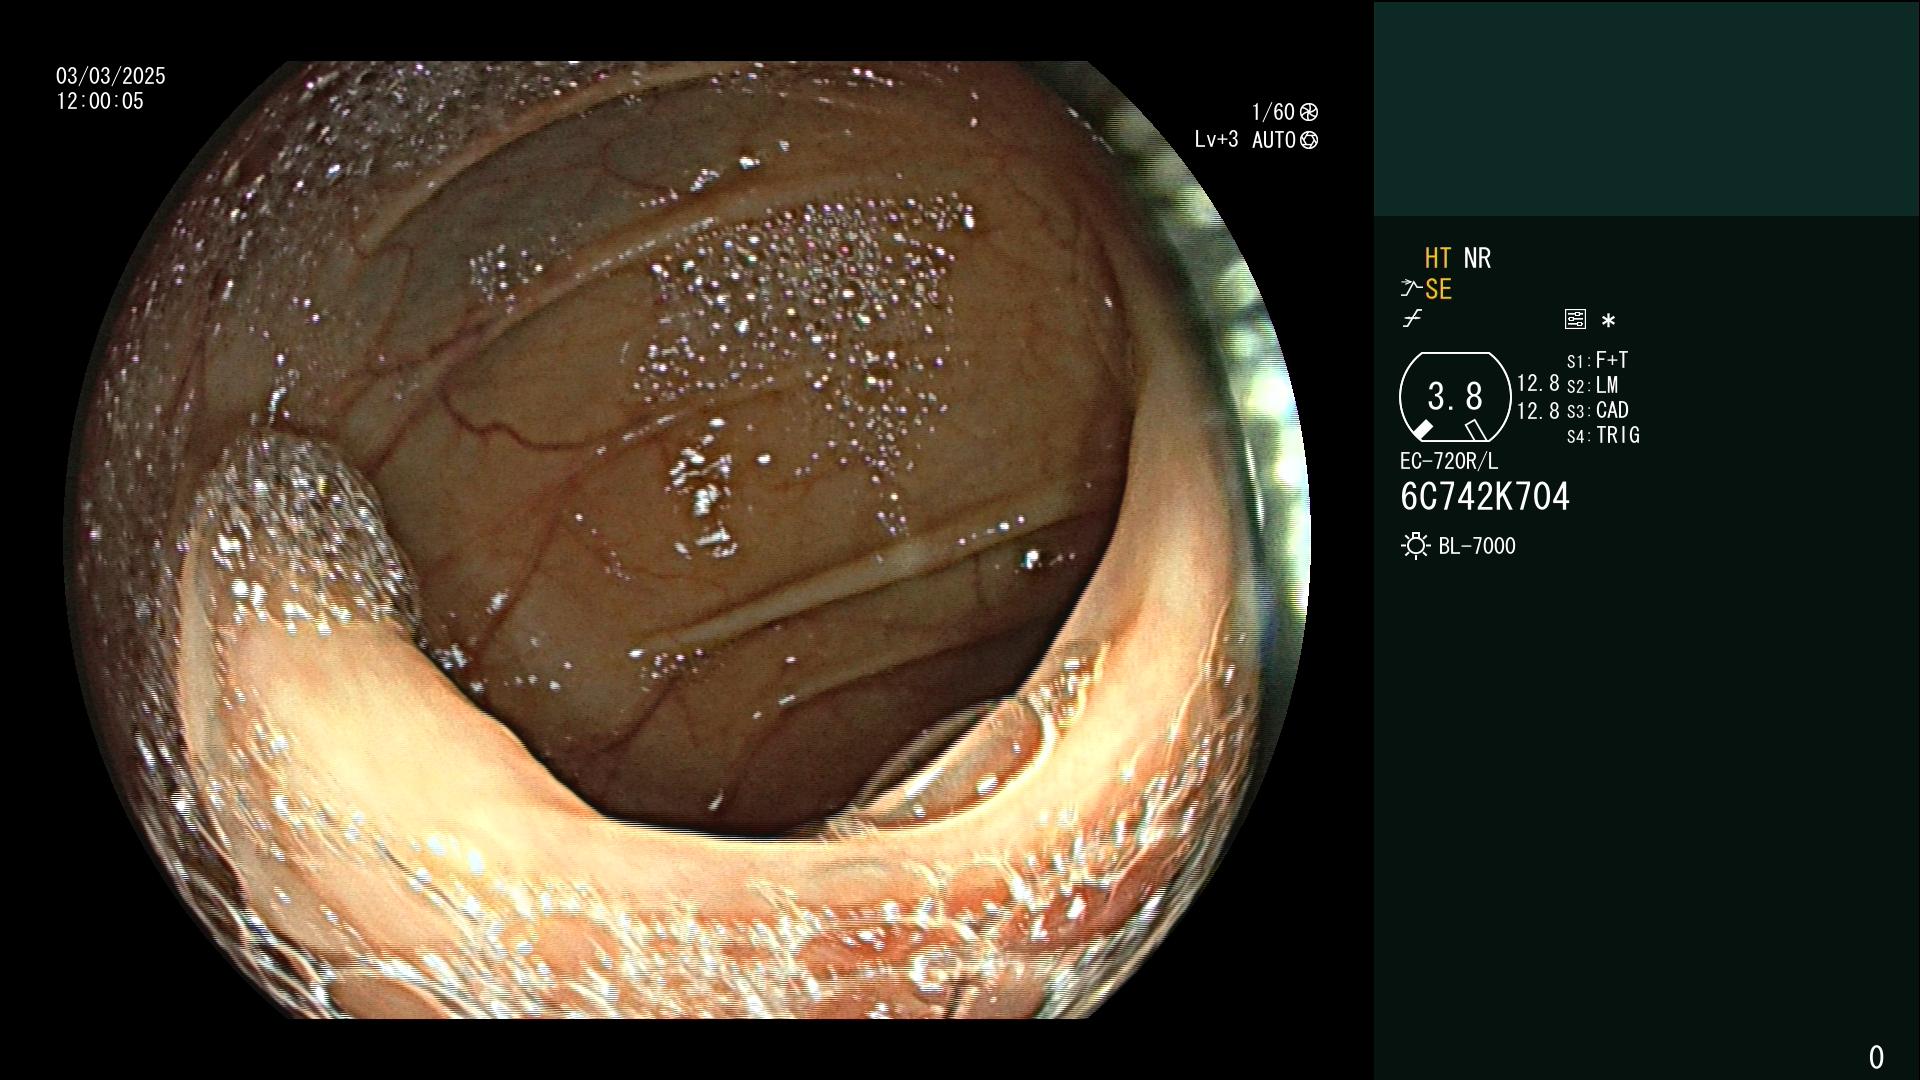Click the structure emphasis curve icon beside SE
Screen dimensions: 1920x1080
click(1411, 289)
